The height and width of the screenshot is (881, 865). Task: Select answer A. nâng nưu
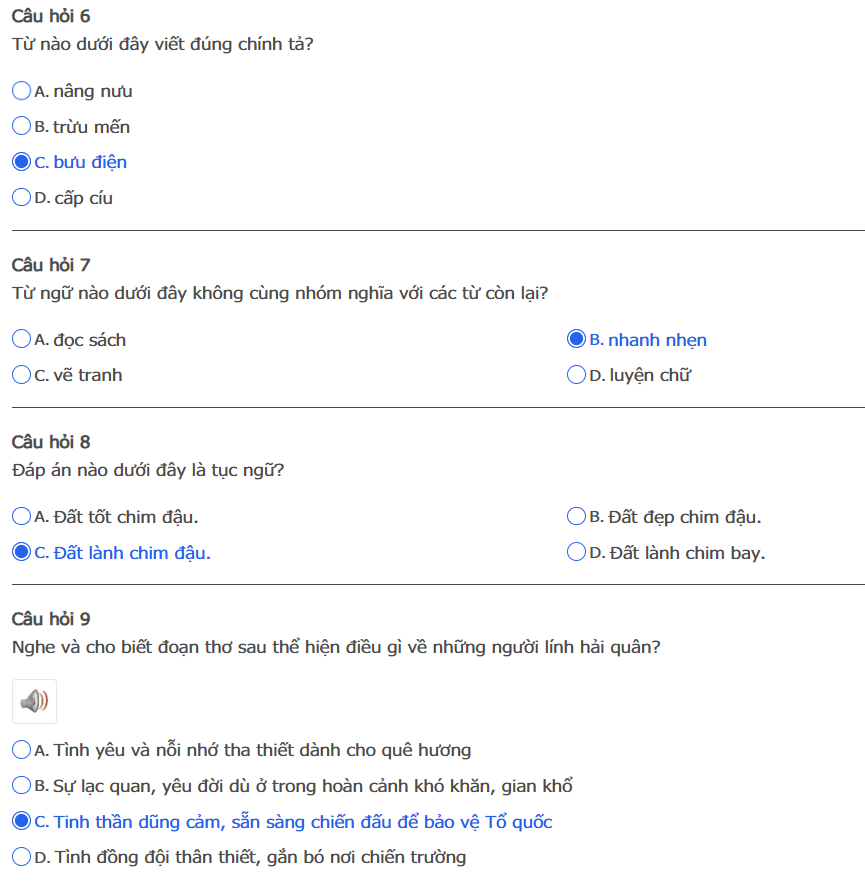pos(22,91)
